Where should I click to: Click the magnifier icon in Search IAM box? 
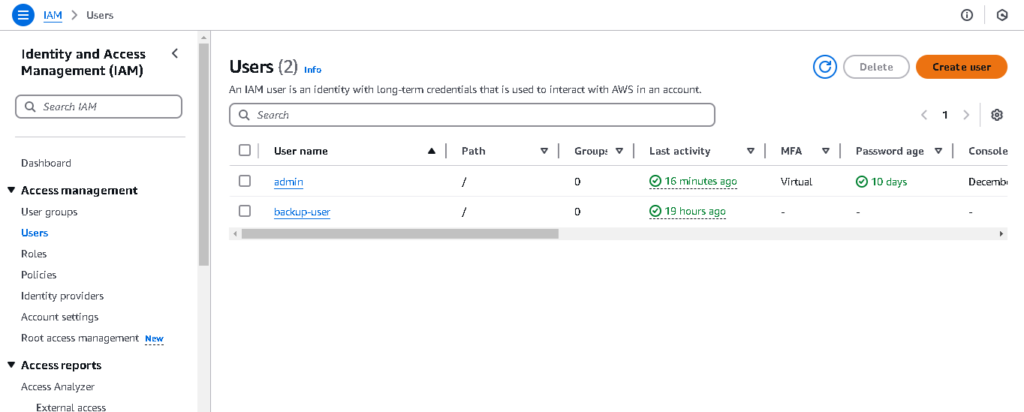click(x=29, y=106)
